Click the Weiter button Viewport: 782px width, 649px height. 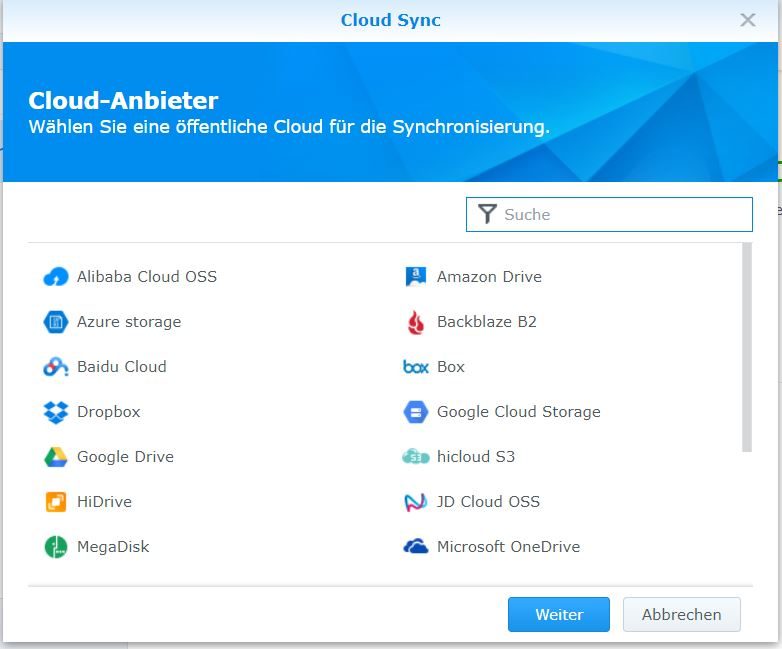coord(558,615)
